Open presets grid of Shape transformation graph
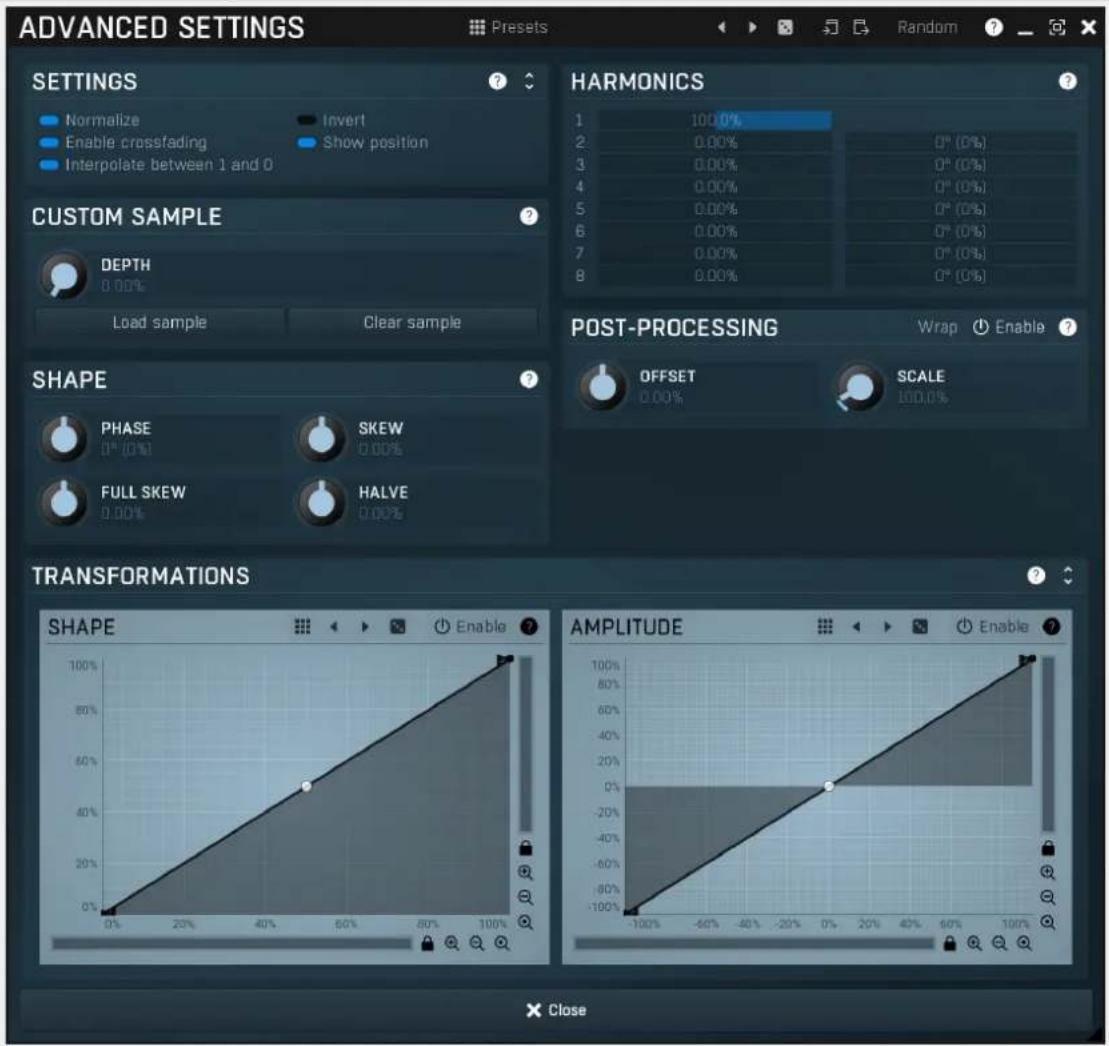The image size is (1109, 1046). (302, 626)
